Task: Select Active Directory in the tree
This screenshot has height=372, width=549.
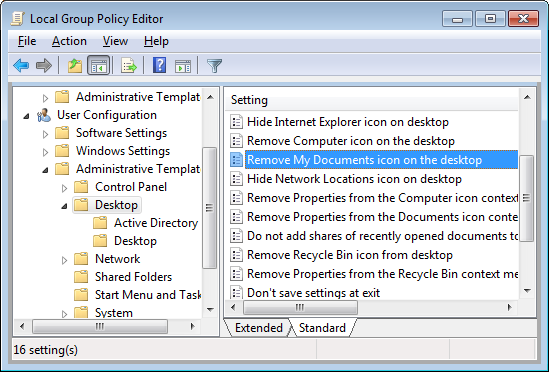Action: coord(156,223)
